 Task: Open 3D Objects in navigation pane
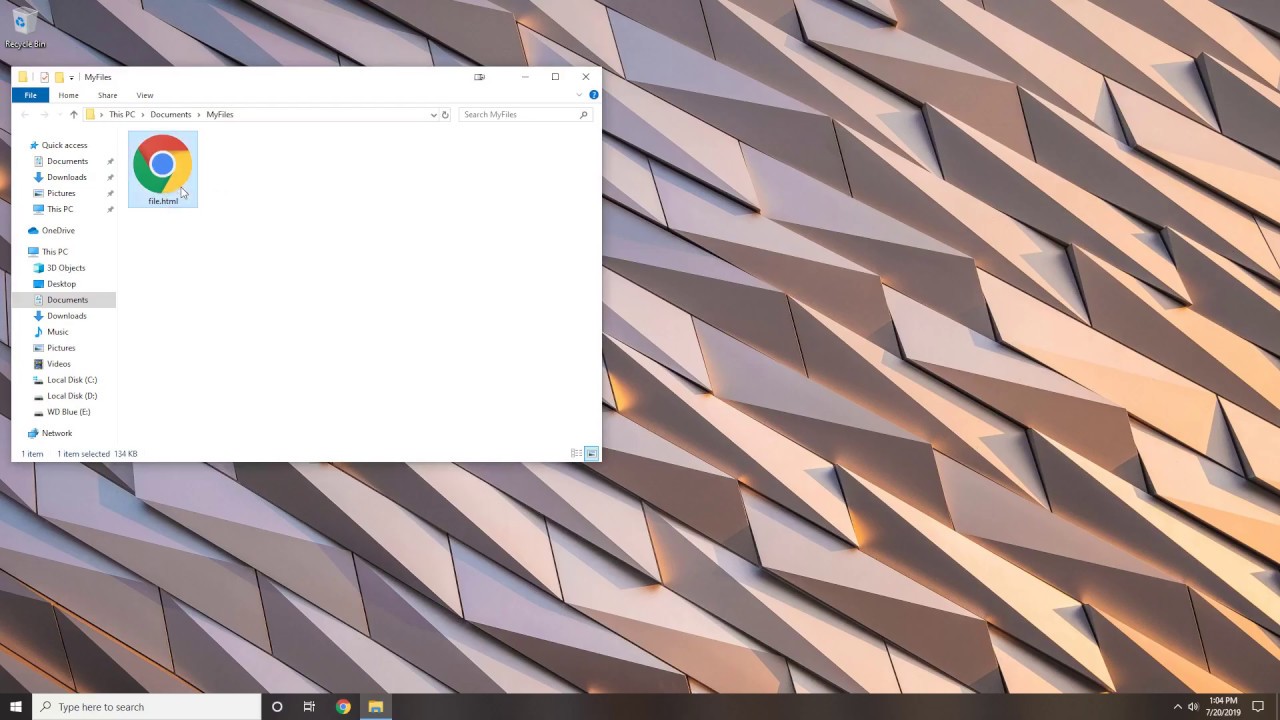[66, 268]
